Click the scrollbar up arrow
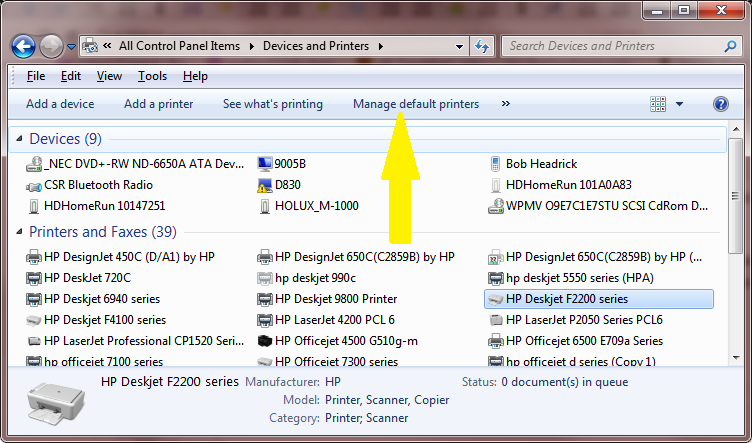The image size is (752, 443). [736, 130]
